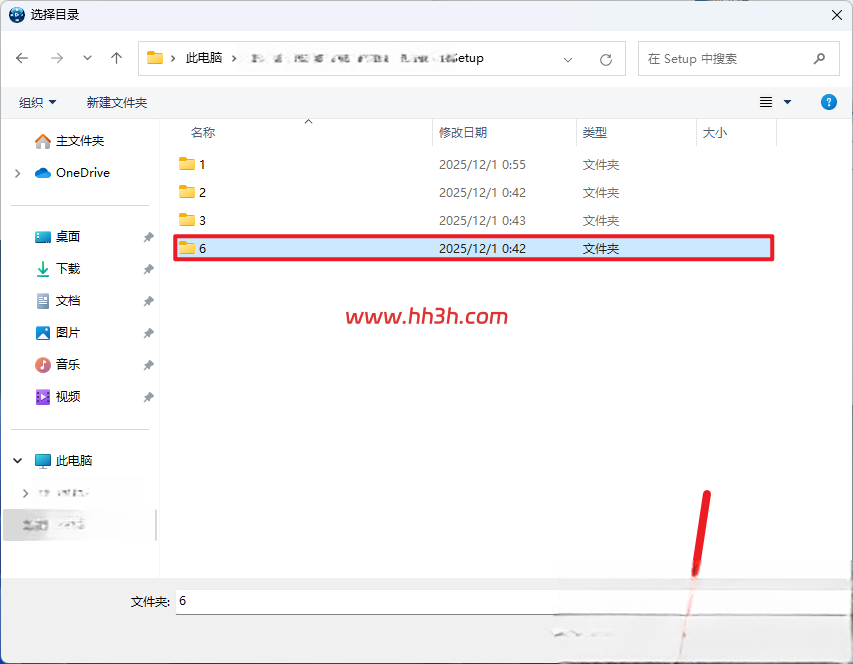853x664 pixels.
Task: Open recent locations dropdown chevron
Action: pyautogui.click(x=87, y=58)
